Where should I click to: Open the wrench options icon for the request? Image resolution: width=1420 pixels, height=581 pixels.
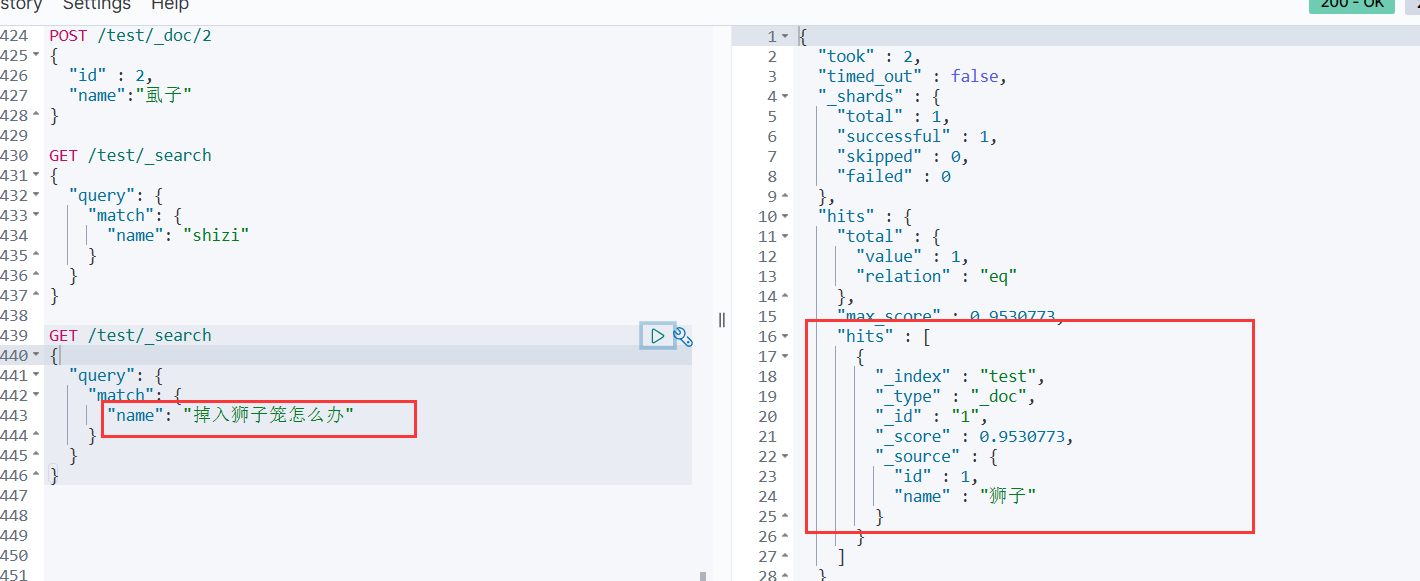683,336
